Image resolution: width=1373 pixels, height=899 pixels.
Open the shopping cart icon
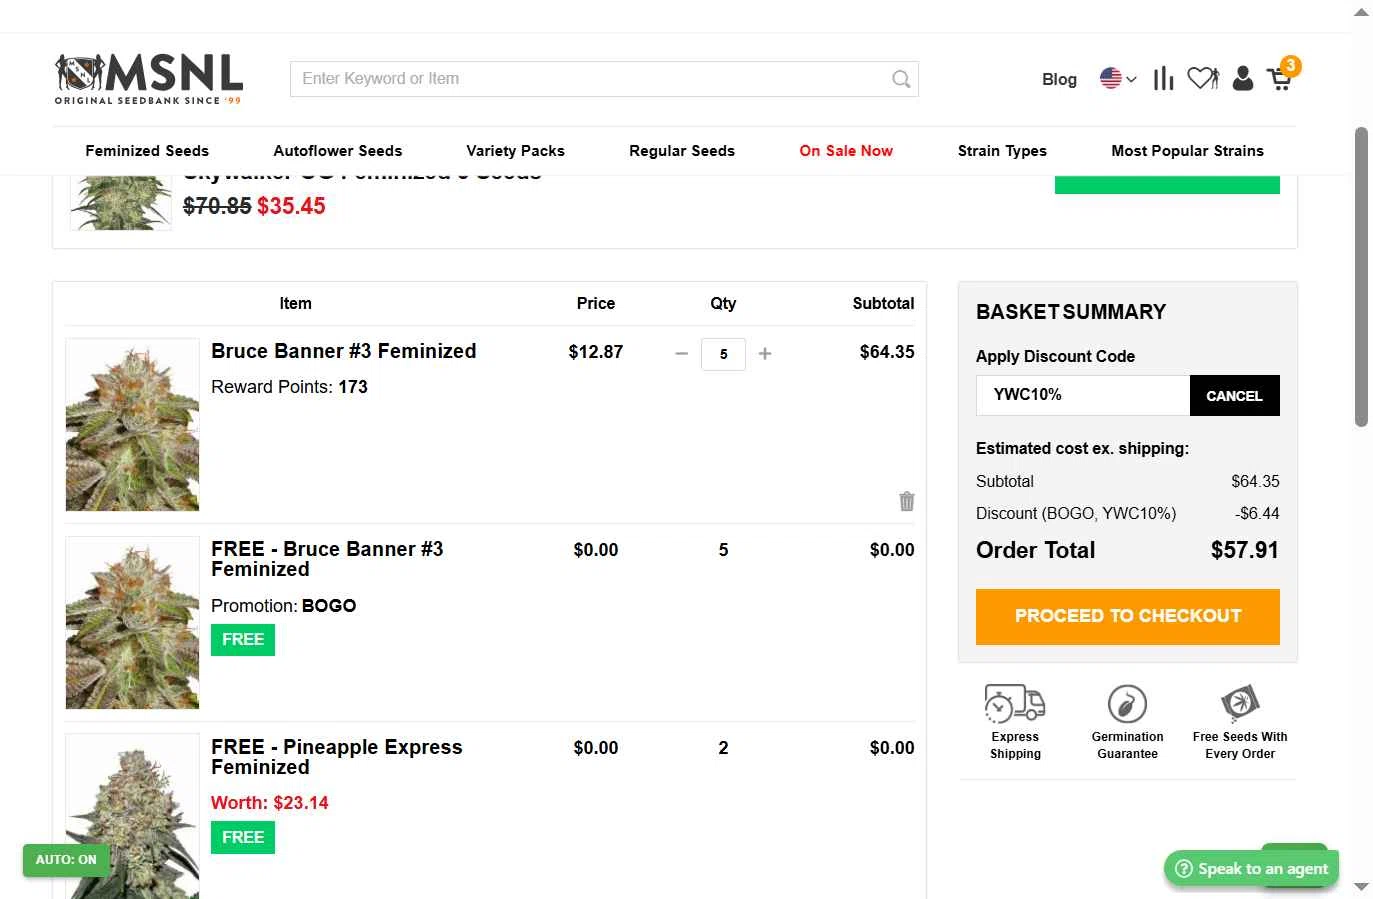1279,79
